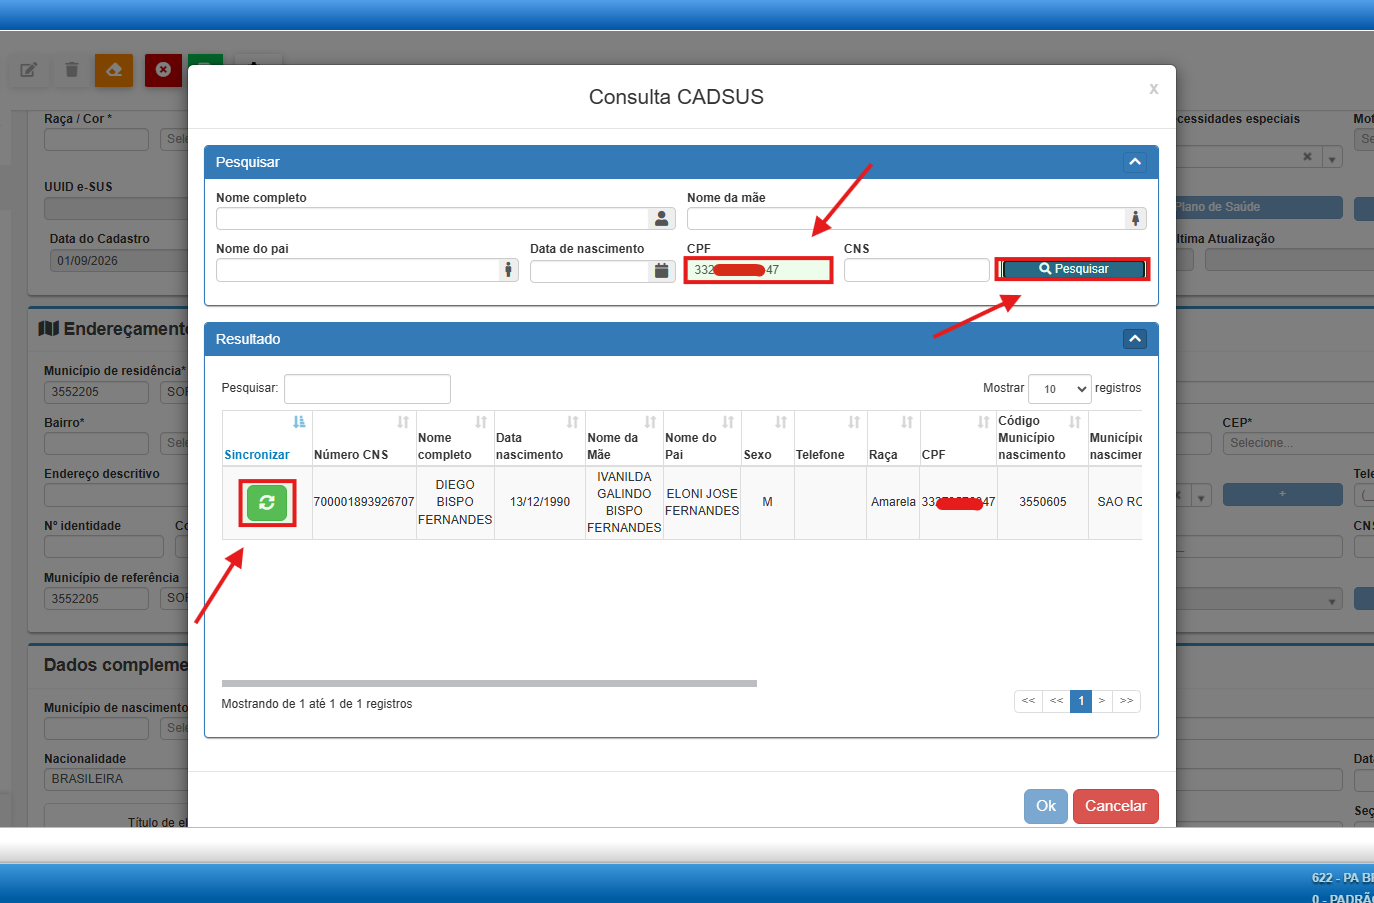Click the results filter Pesquisar text box

(x=367, y=388)
